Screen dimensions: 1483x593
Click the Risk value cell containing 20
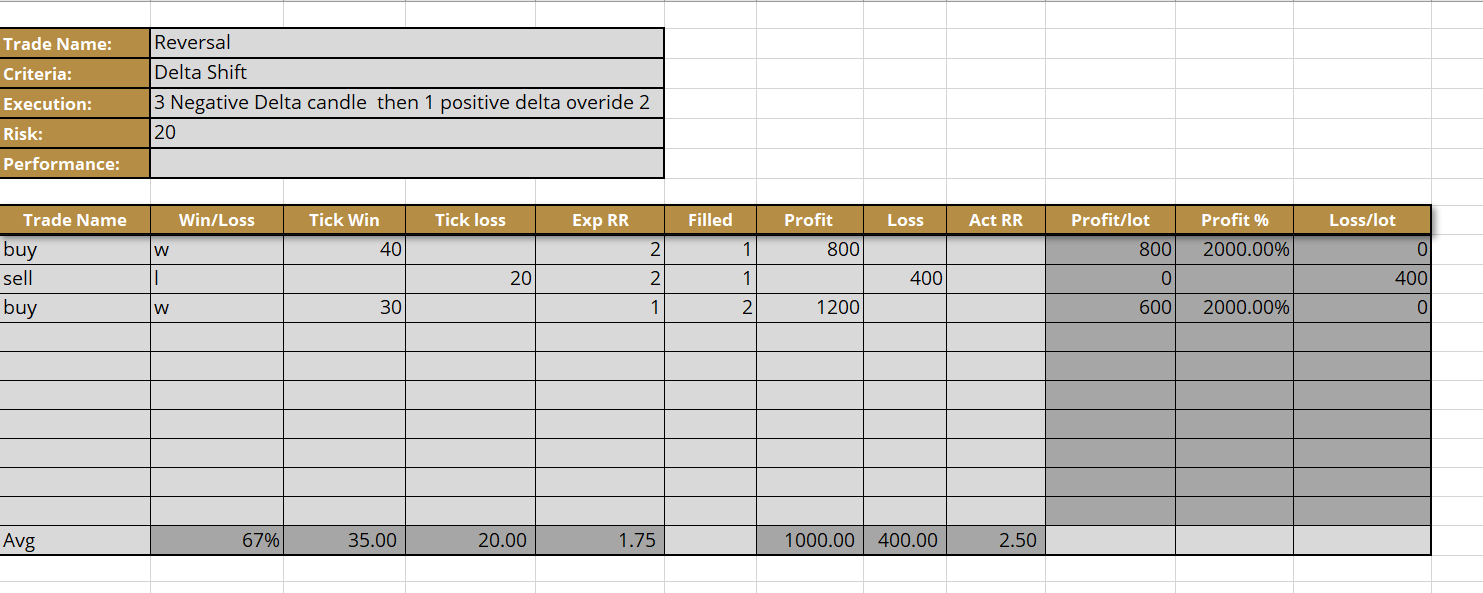(406, 133)
